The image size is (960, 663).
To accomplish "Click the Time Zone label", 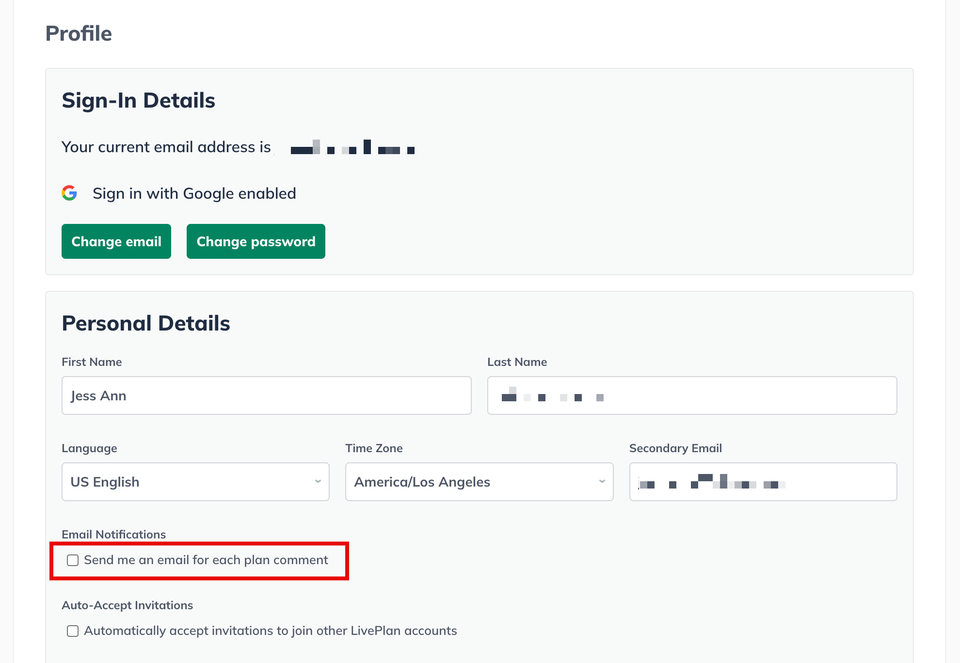I will (x=374, y=448).
